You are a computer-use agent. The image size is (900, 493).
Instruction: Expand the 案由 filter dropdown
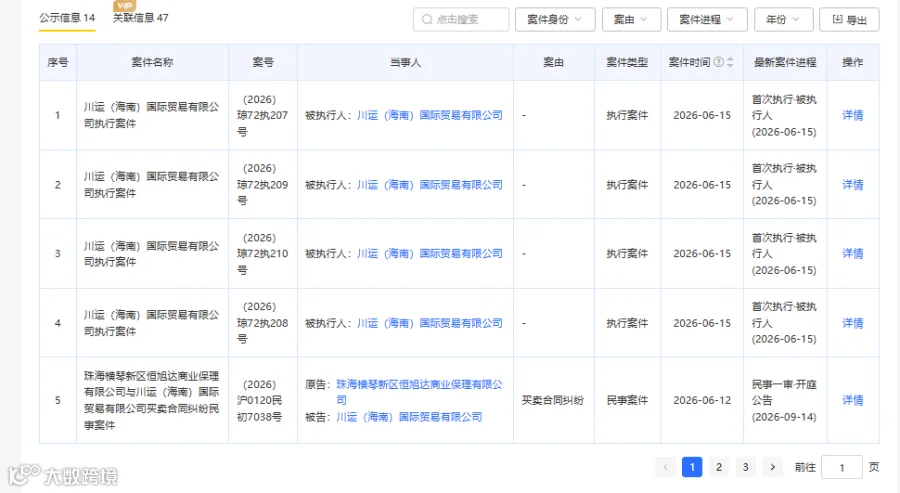[631, 20]
